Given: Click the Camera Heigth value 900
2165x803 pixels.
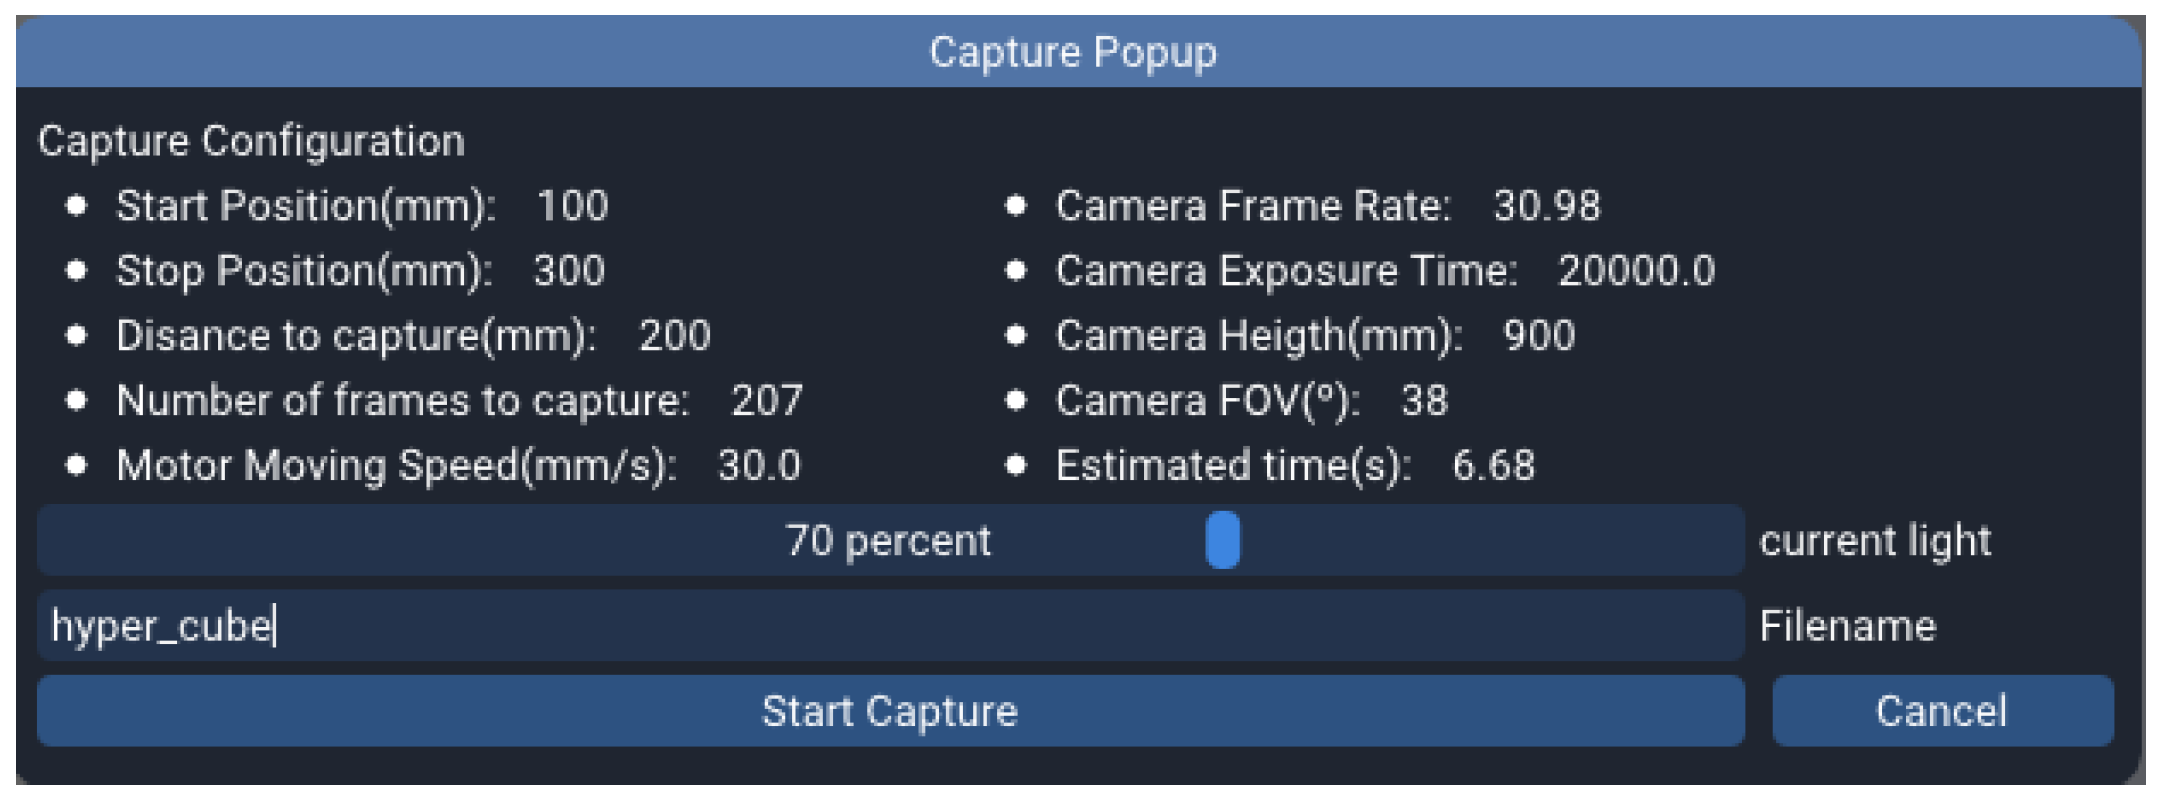Looking at the screenshot, I should point(1538,336).
